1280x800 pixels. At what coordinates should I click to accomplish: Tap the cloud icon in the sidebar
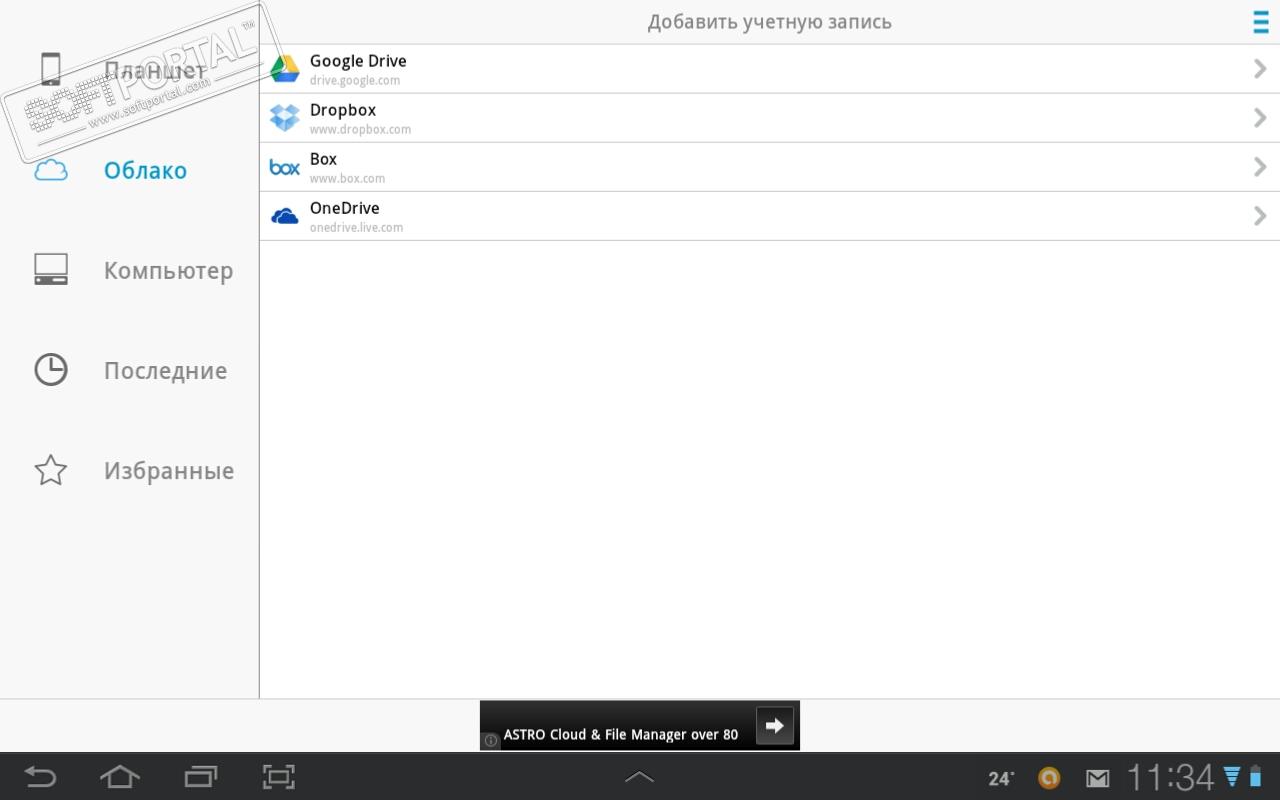coord(50,170)
